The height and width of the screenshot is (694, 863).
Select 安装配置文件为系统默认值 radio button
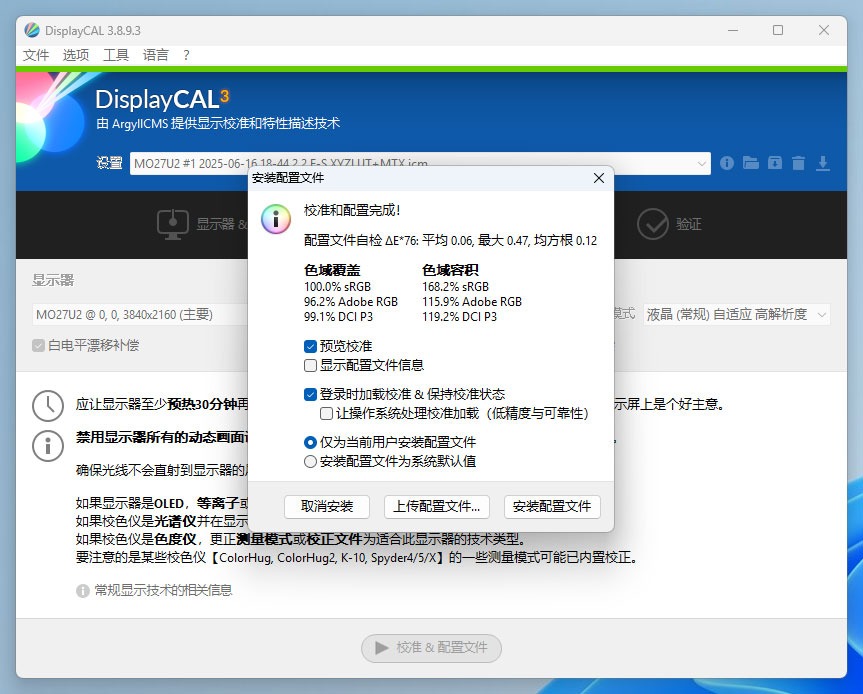pos(310,461)
